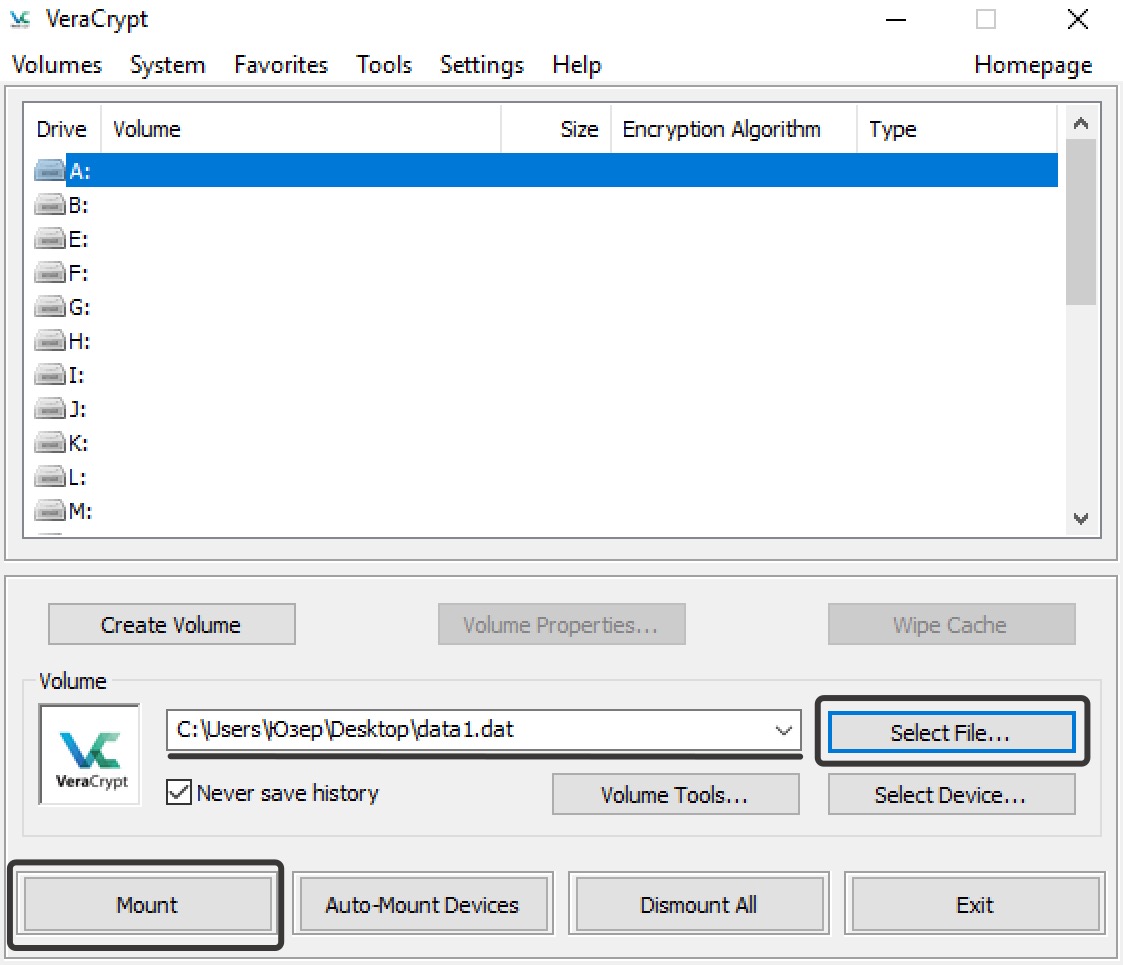This screenshot has width=1123, height=965.
Task: Click the drive icon for F:
Action: click(x=49, y=273)
